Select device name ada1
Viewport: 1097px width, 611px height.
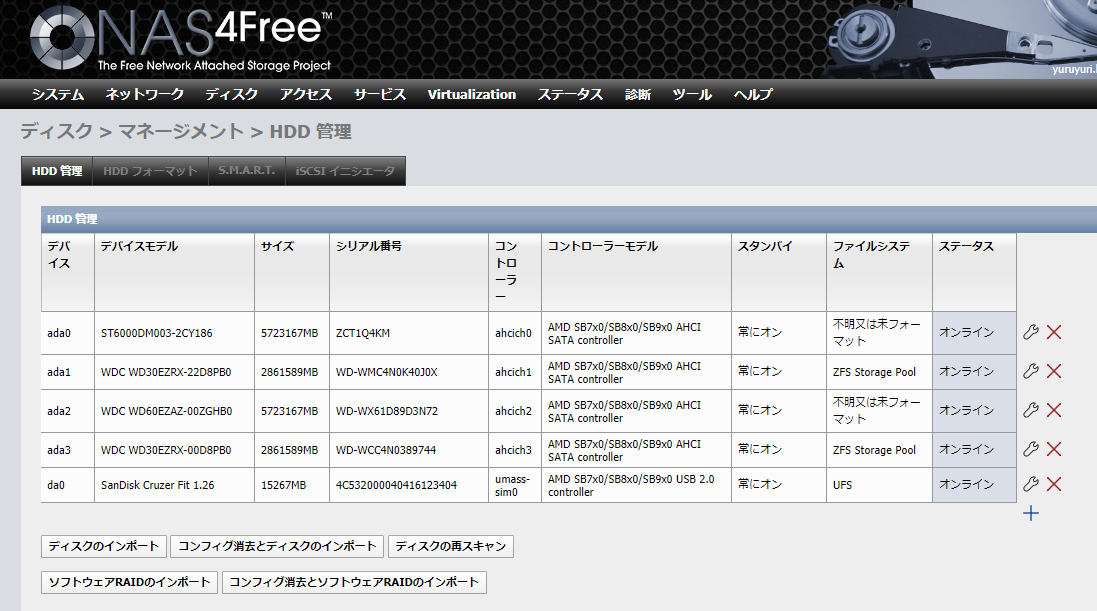(59, 372)
